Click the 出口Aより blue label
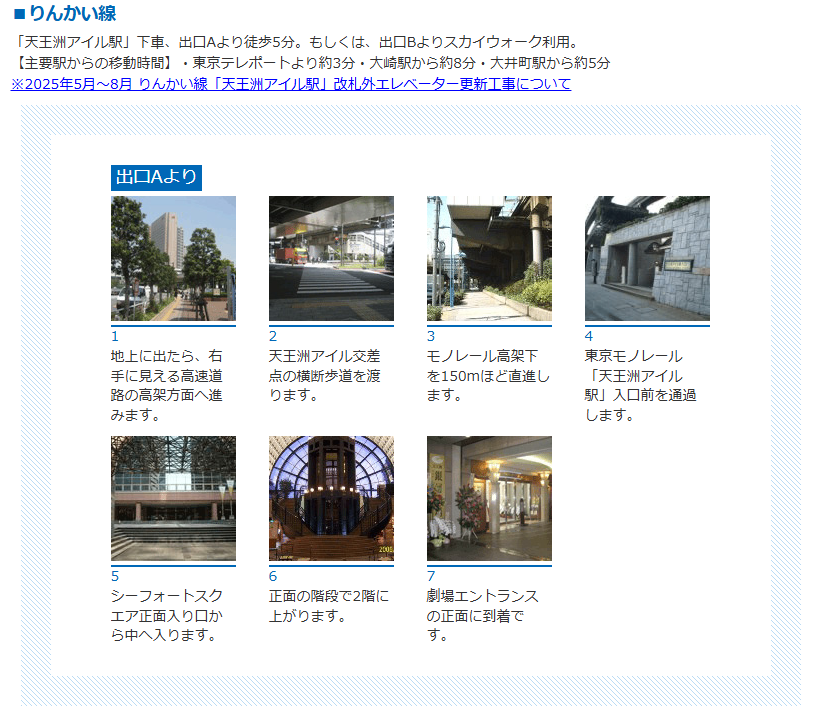The width and height of the screenshot is (835, 724). tap(156, 177)
